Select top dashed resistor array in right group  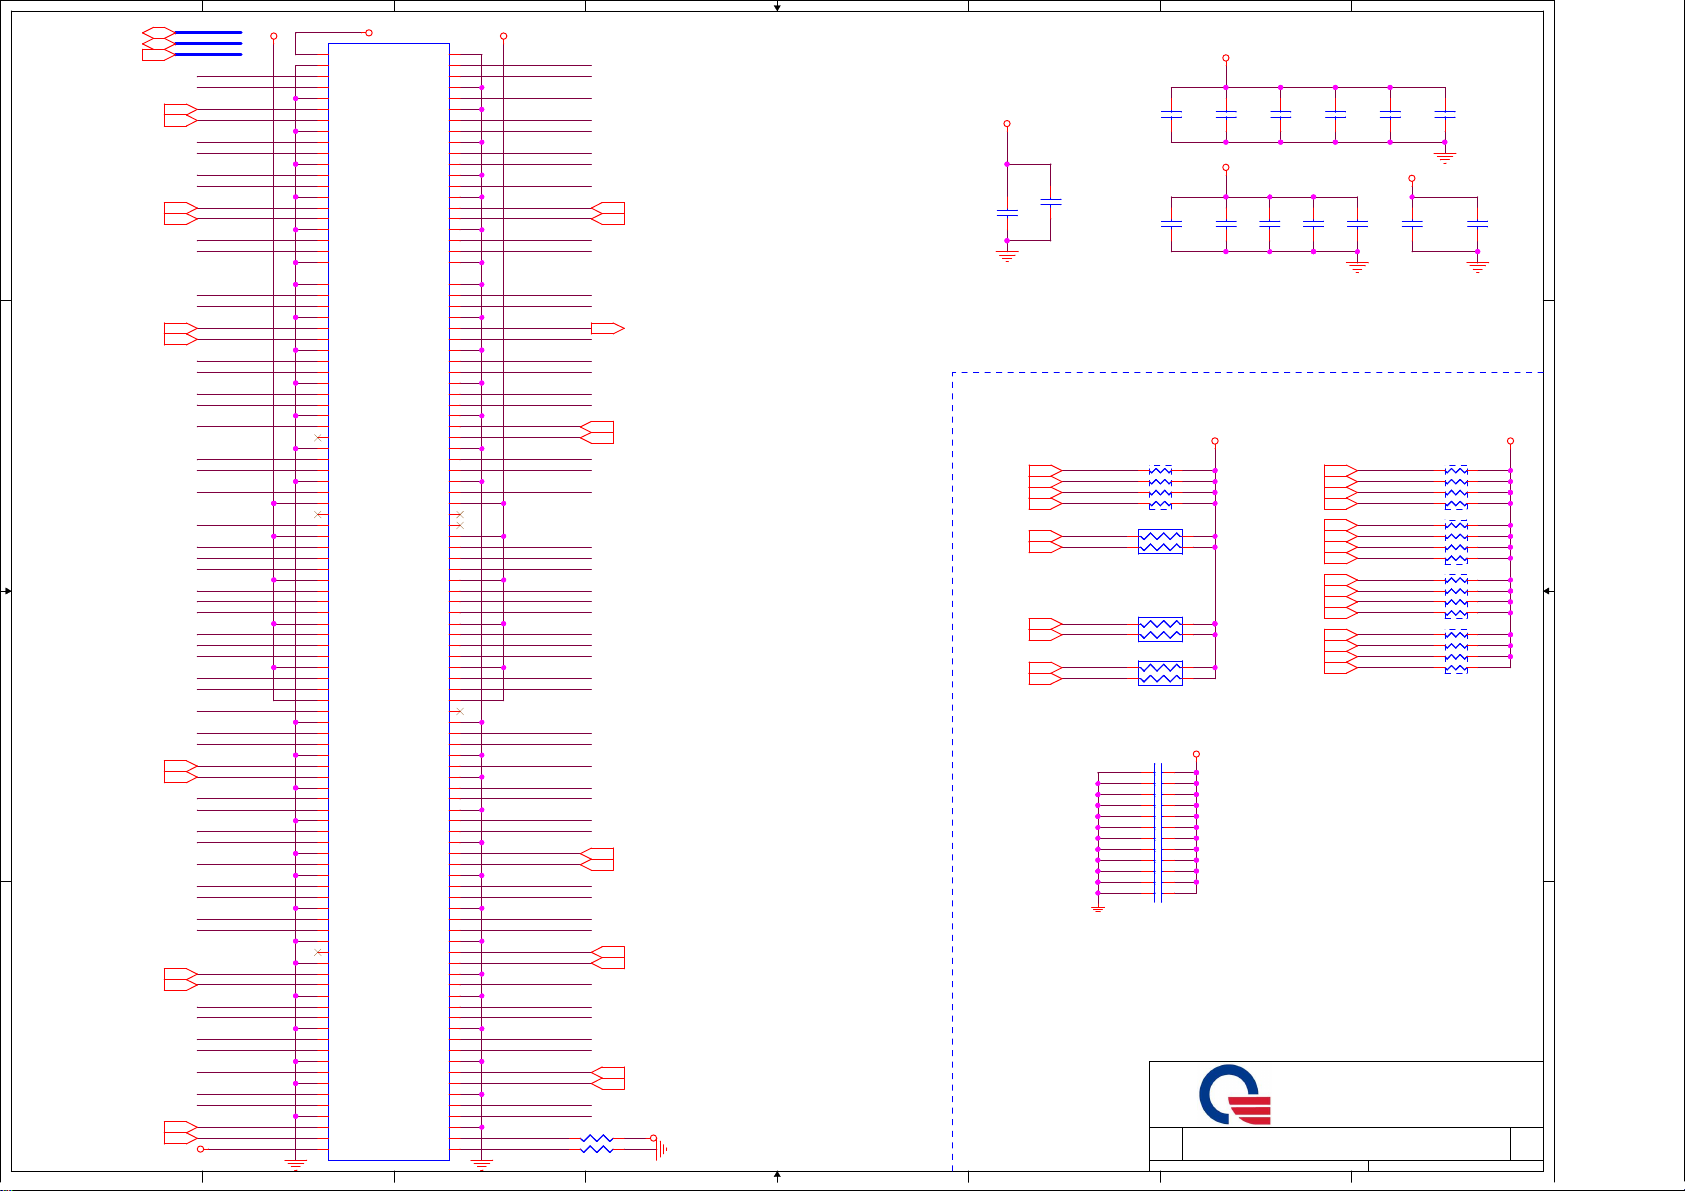(x=1456, y=487)
